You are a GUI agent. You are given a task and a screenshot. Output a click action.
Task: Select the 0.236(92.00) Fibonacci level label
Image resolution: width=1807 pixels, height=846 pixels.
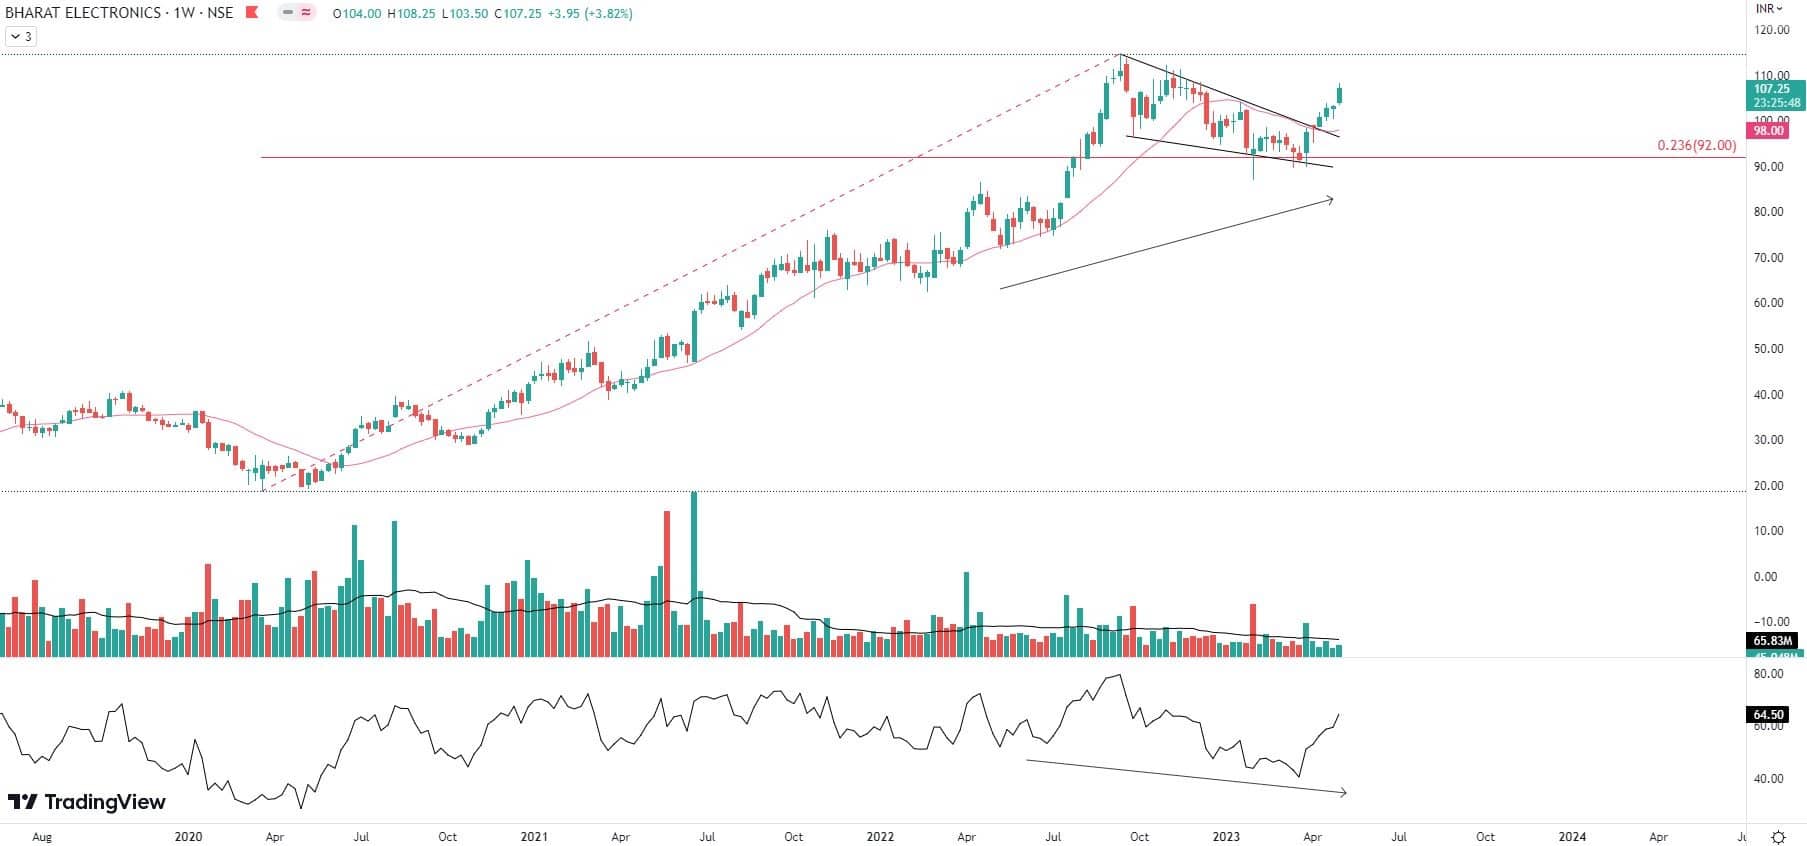click(1696, 146)
